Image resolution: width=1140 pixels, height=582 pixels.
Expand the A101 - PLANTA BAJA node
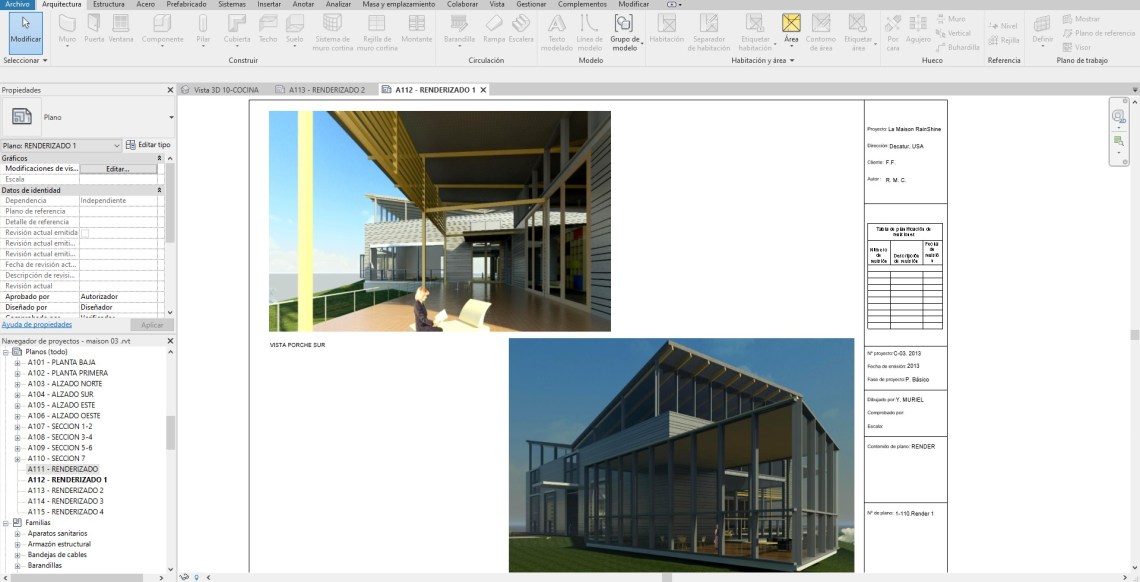click(17, 363)
